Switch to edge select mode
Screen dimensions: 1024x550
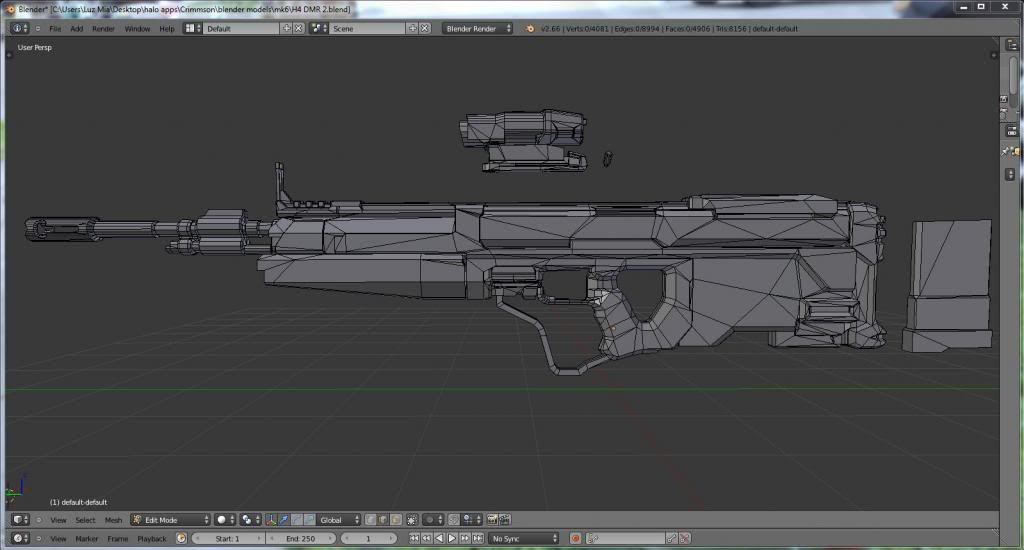click(x=383, y=520)
